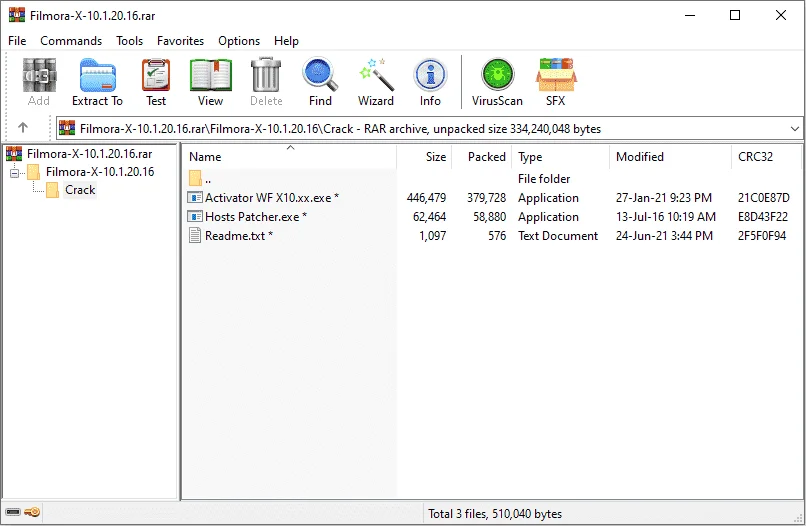
Task: Click size value 446,479
Action: [426, 197]
